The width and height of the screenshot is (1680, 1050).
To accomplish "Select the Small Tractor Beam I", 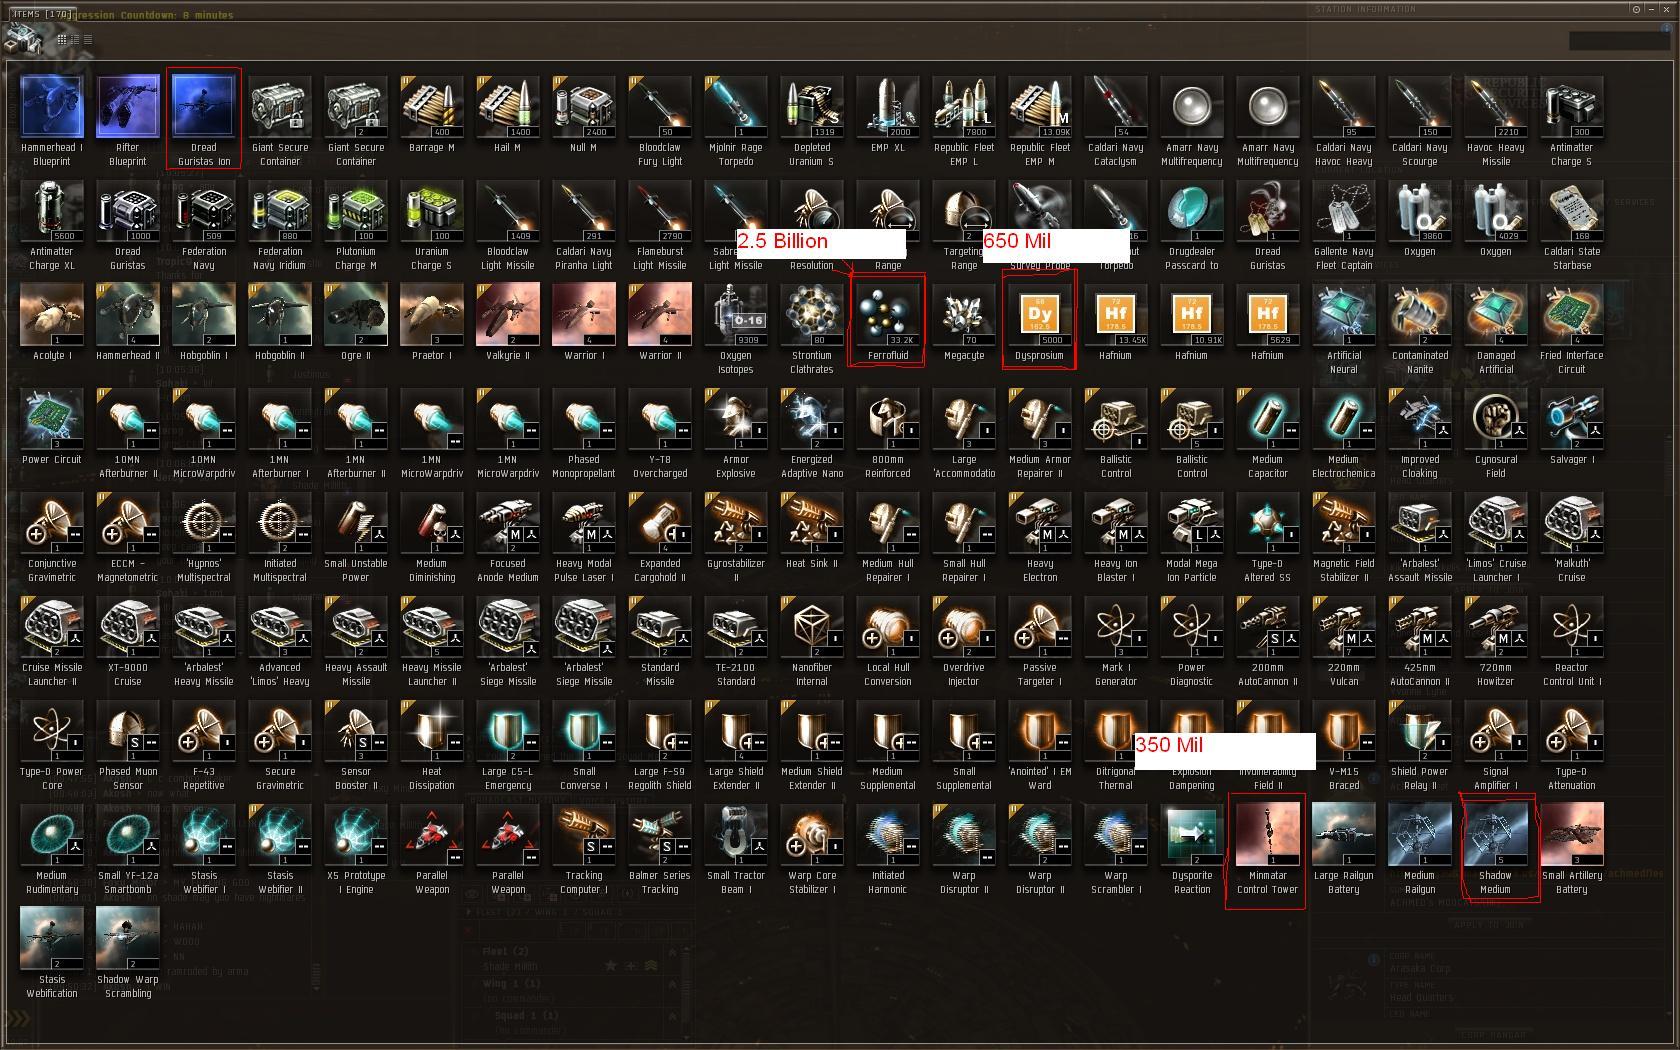I will 736,848.
